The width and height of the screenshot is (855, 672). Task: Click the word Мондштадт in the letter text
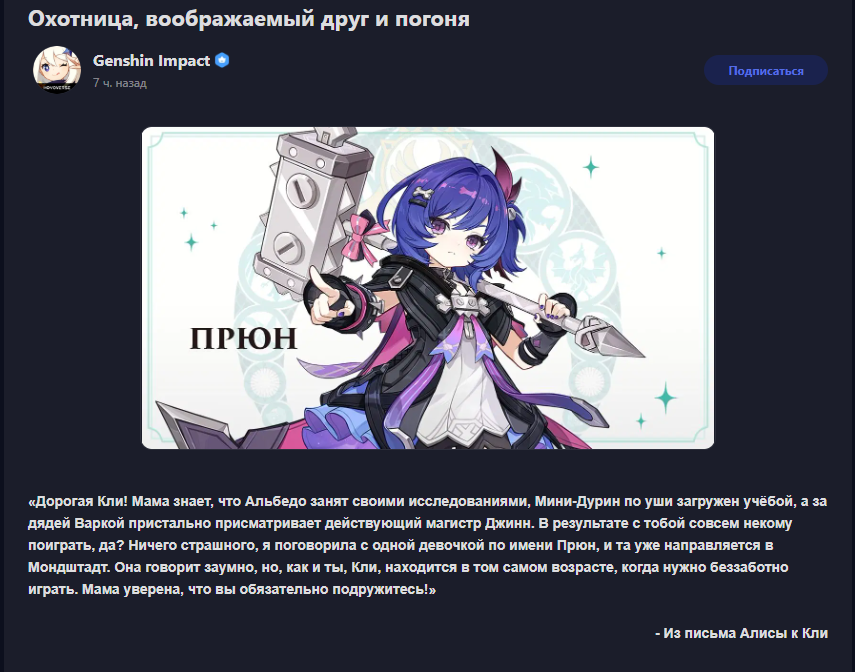[x=69, y=567]
